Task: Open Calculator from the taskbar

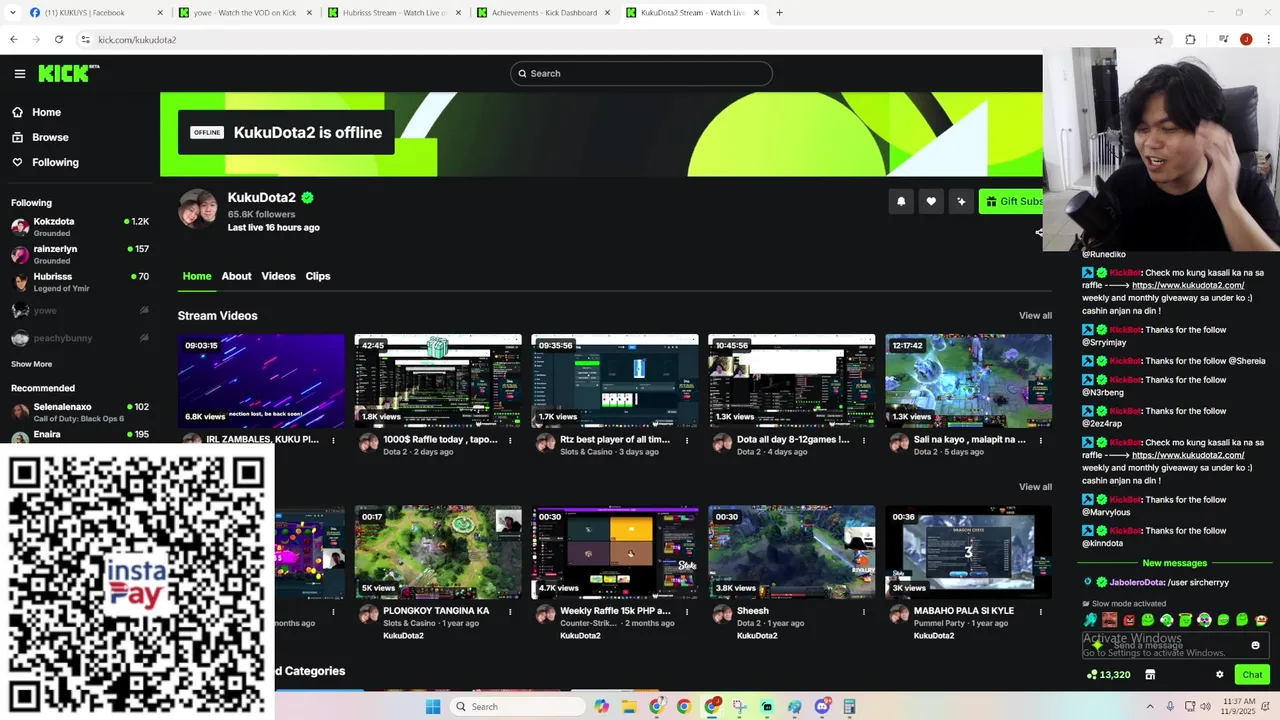Action: pyautogui.click(x=849, y=706)
